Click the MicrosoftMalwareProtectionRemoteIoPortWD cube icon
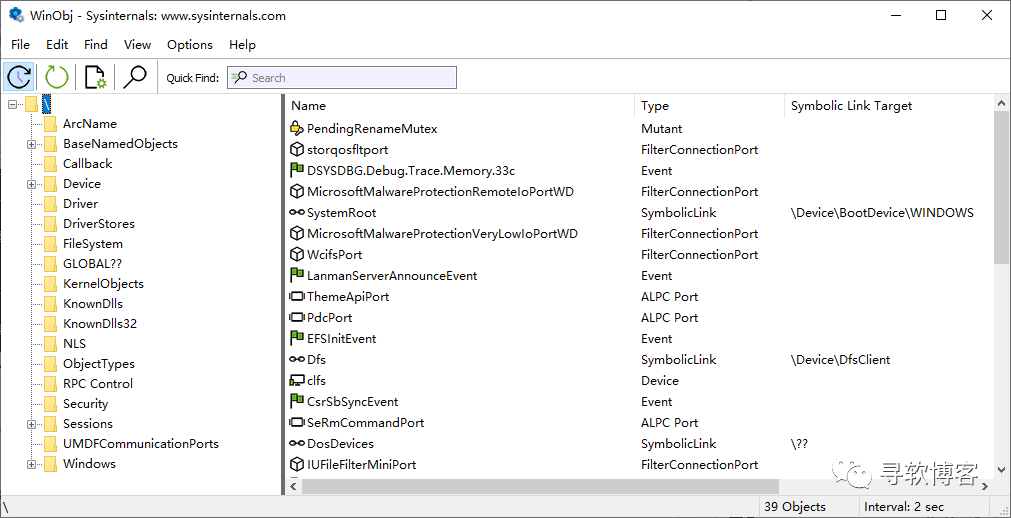 point(296,192)
